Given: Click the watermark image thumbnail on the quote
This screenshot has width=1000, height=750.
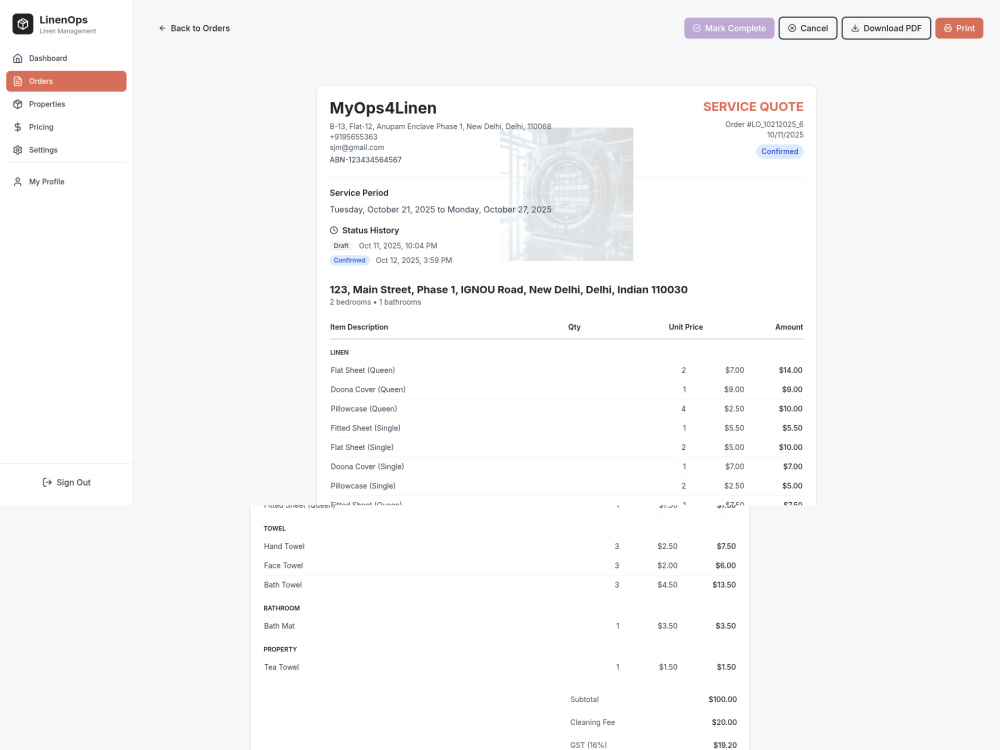Looking at the screenshot, I should (x=566, y=194).
